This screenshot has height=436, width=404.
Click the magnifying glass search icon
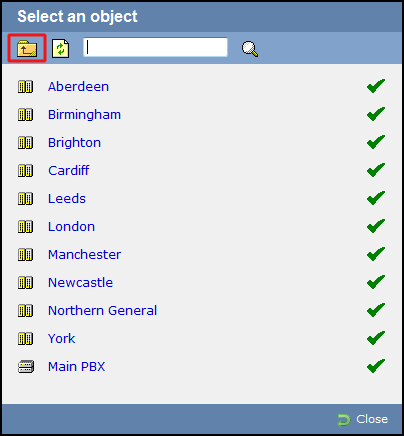pyautogui.click(x=250, y=49)
